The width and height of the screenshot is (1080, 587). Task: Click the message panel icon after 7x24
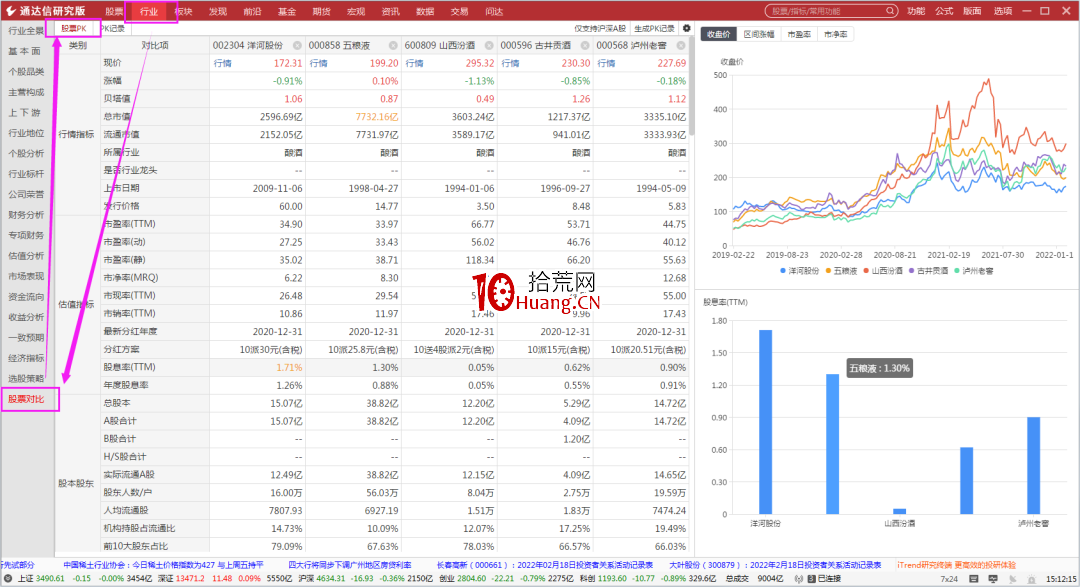click(973, 579)
